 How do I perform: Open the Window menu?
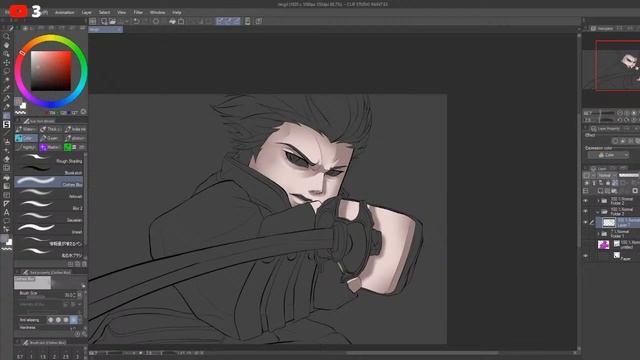point(157,12)
